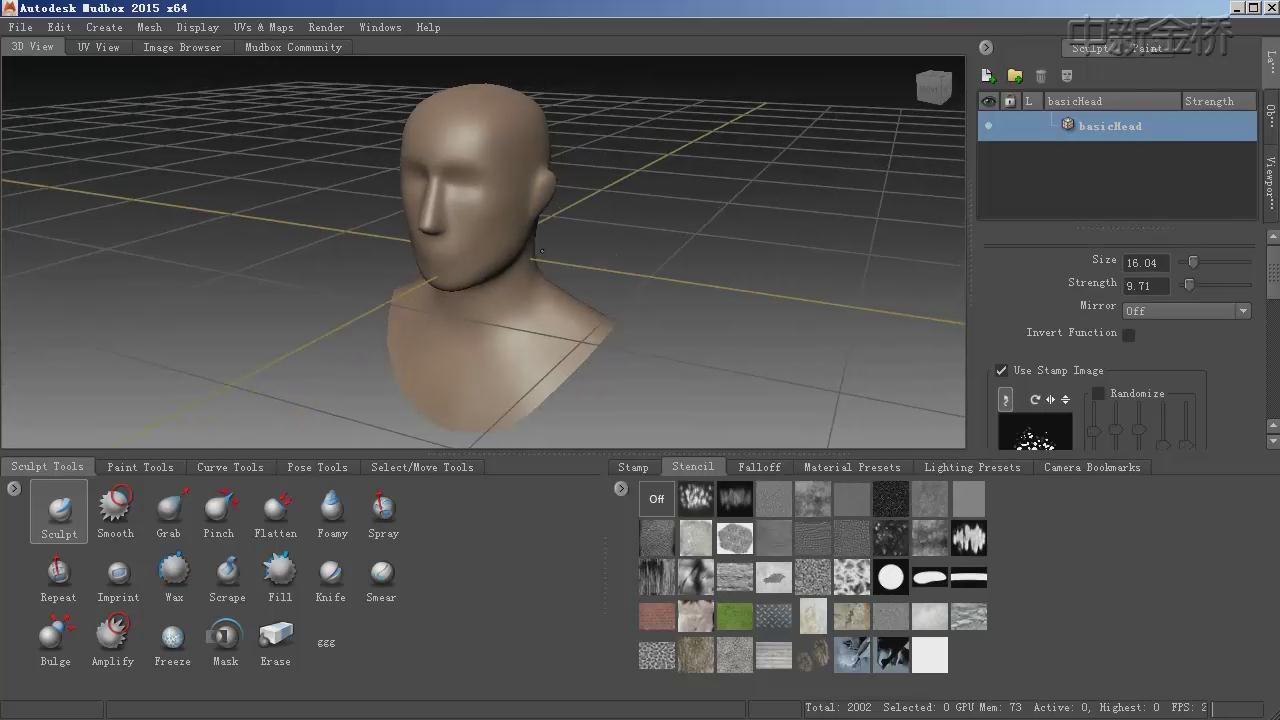Select the Smooth tool

click(115, 511)
